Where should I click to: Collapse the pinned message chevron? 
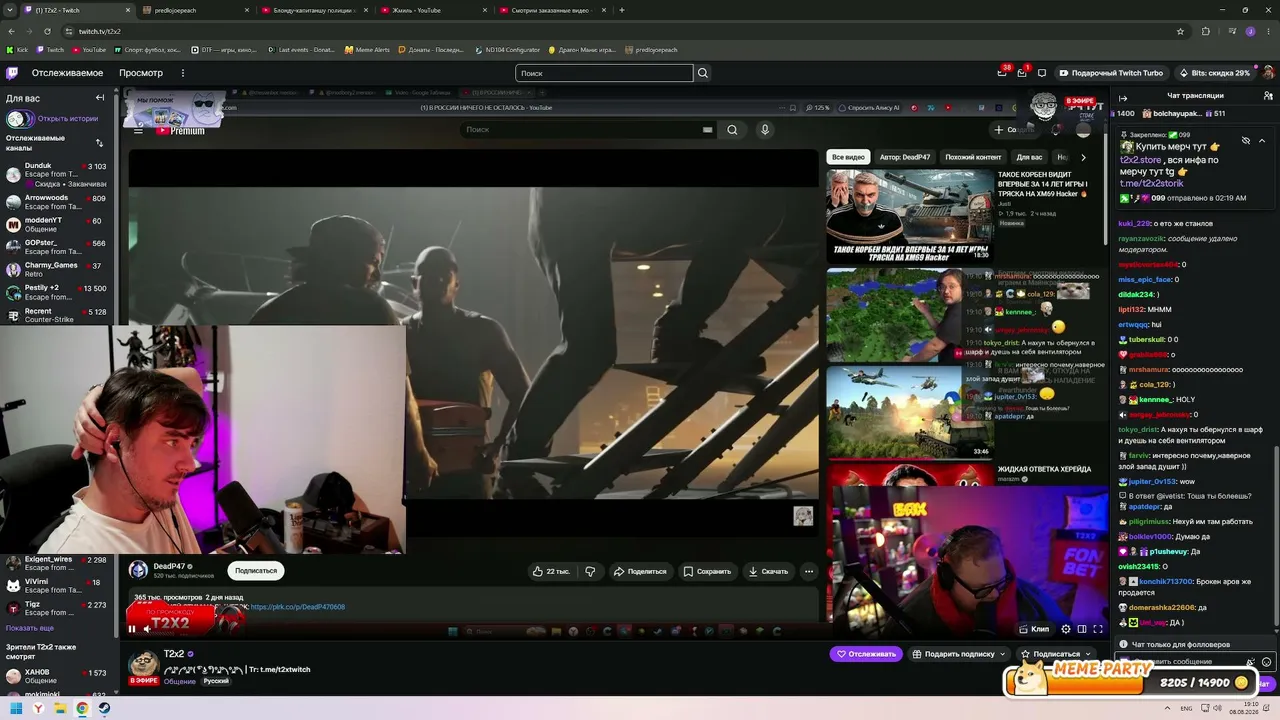click(1262, 141)
